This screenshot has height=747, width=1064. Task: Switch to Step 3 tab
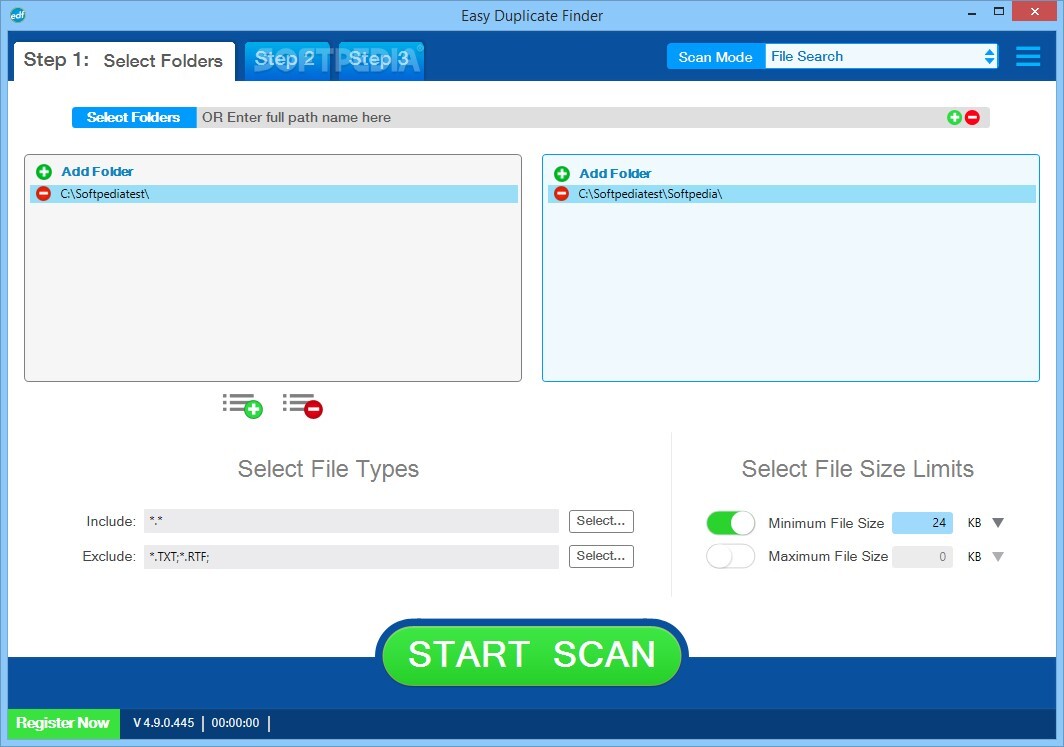379,60
